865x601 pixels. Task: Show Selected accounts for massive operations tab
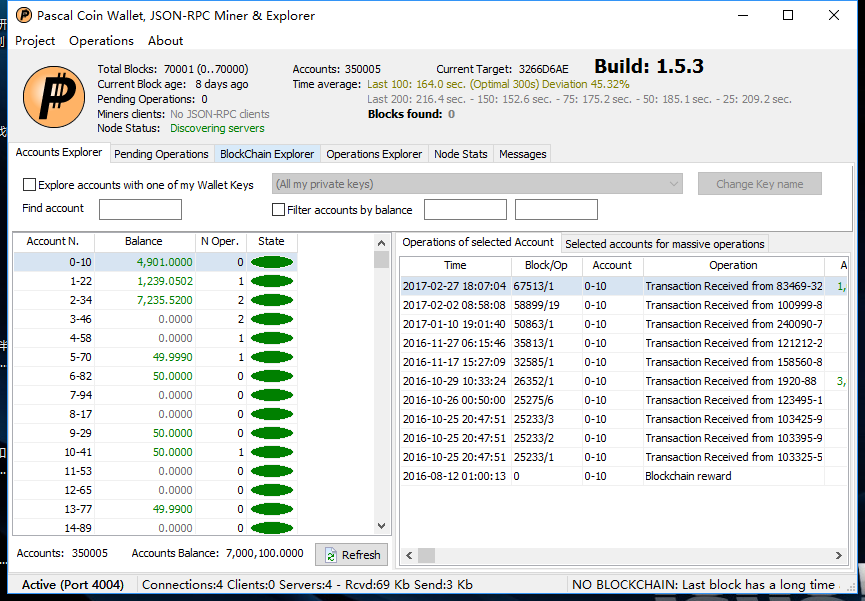point(665,244)
